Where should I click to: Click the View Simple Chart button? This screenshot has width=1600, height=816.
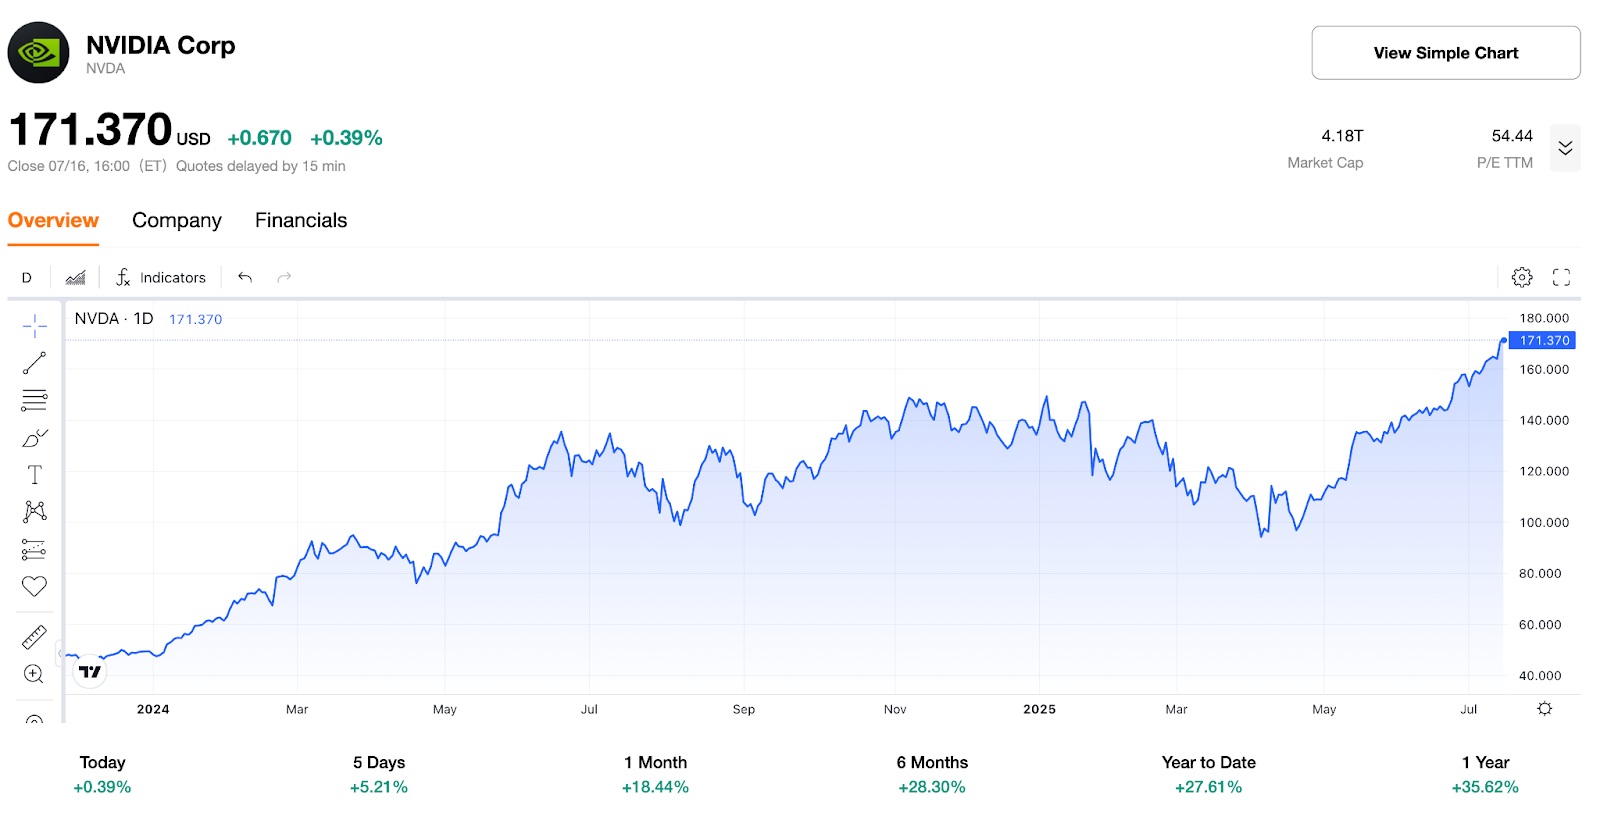(1445, 53)
